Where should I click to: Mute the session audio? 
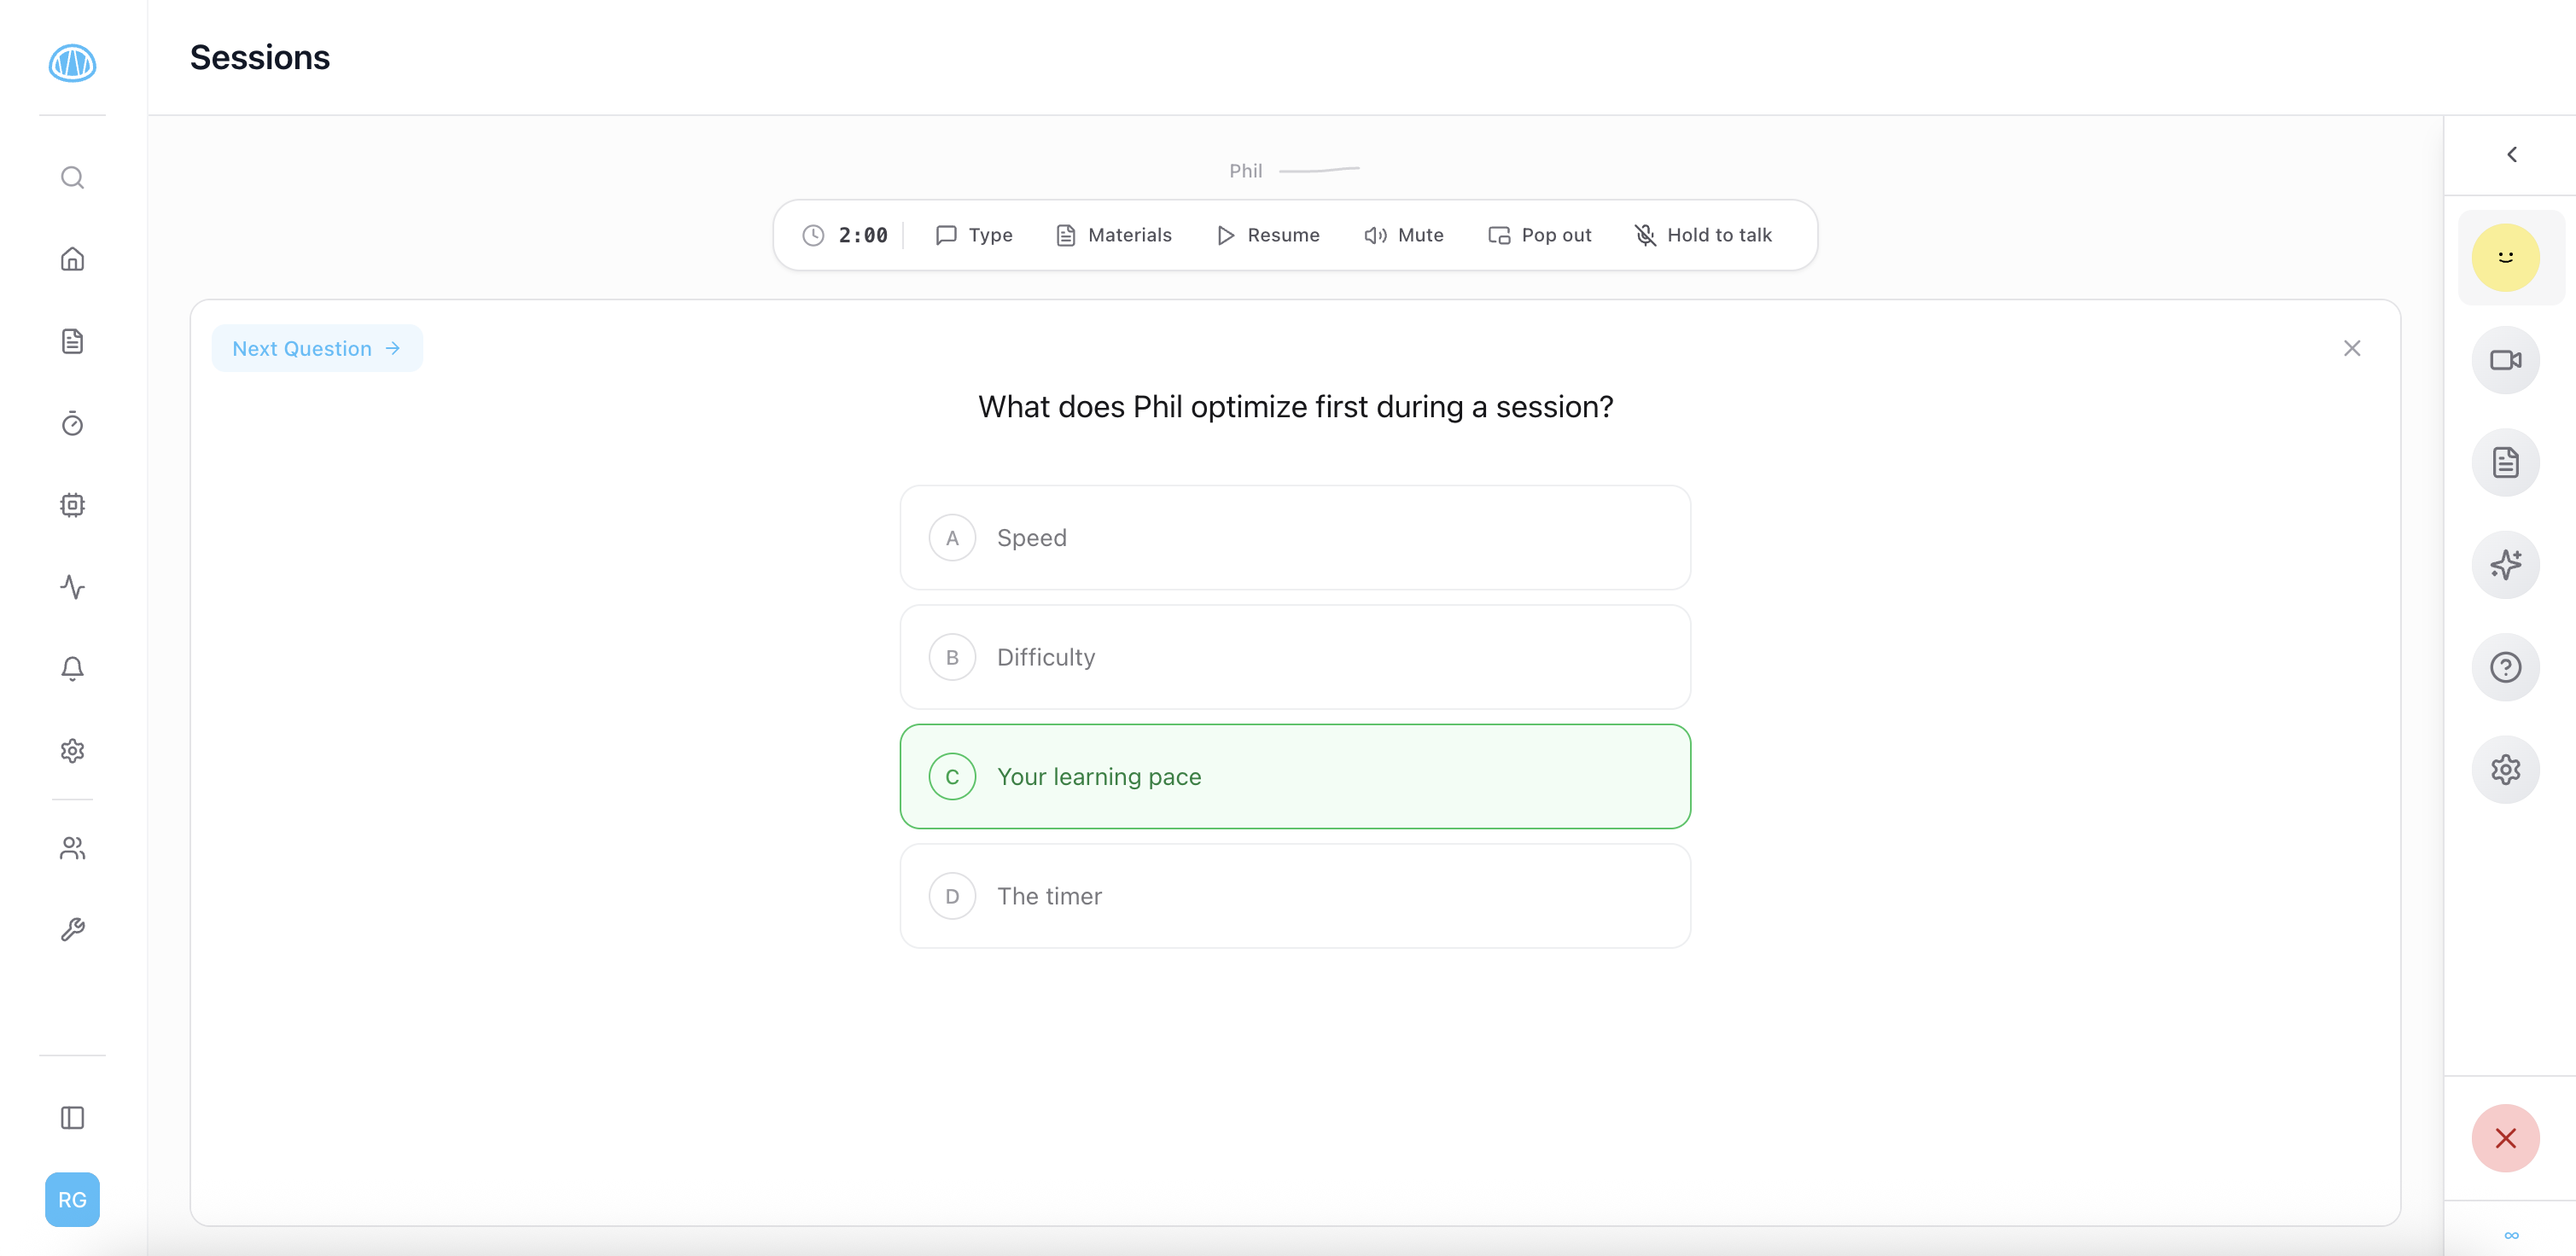click(x=1404, y=235)
